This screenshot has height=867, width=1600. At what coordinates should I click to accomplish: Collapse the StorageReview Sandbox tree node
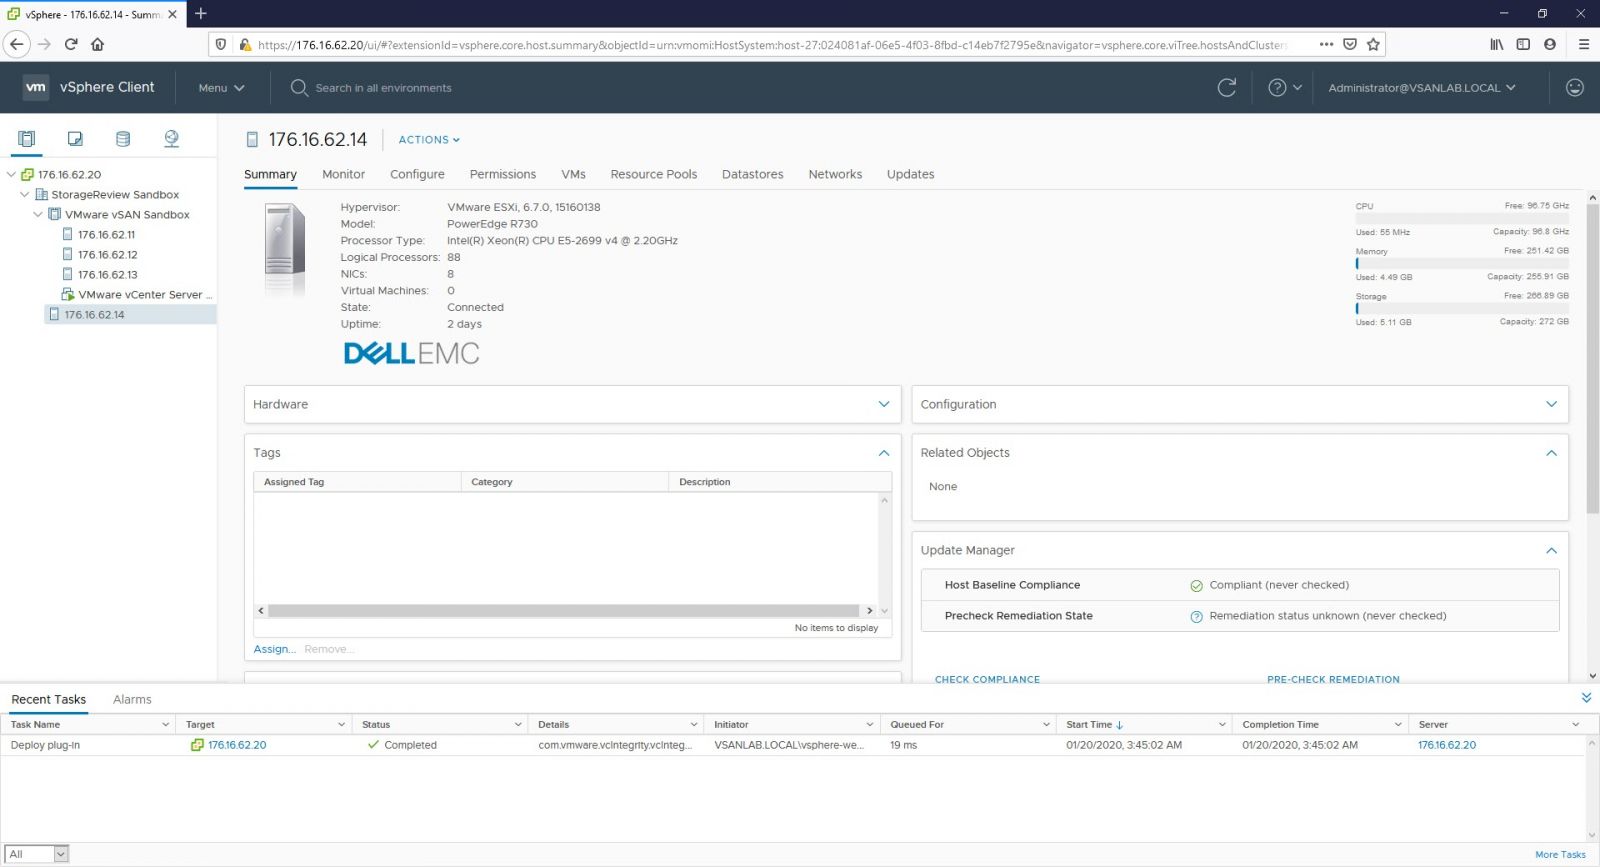[25, 195]
